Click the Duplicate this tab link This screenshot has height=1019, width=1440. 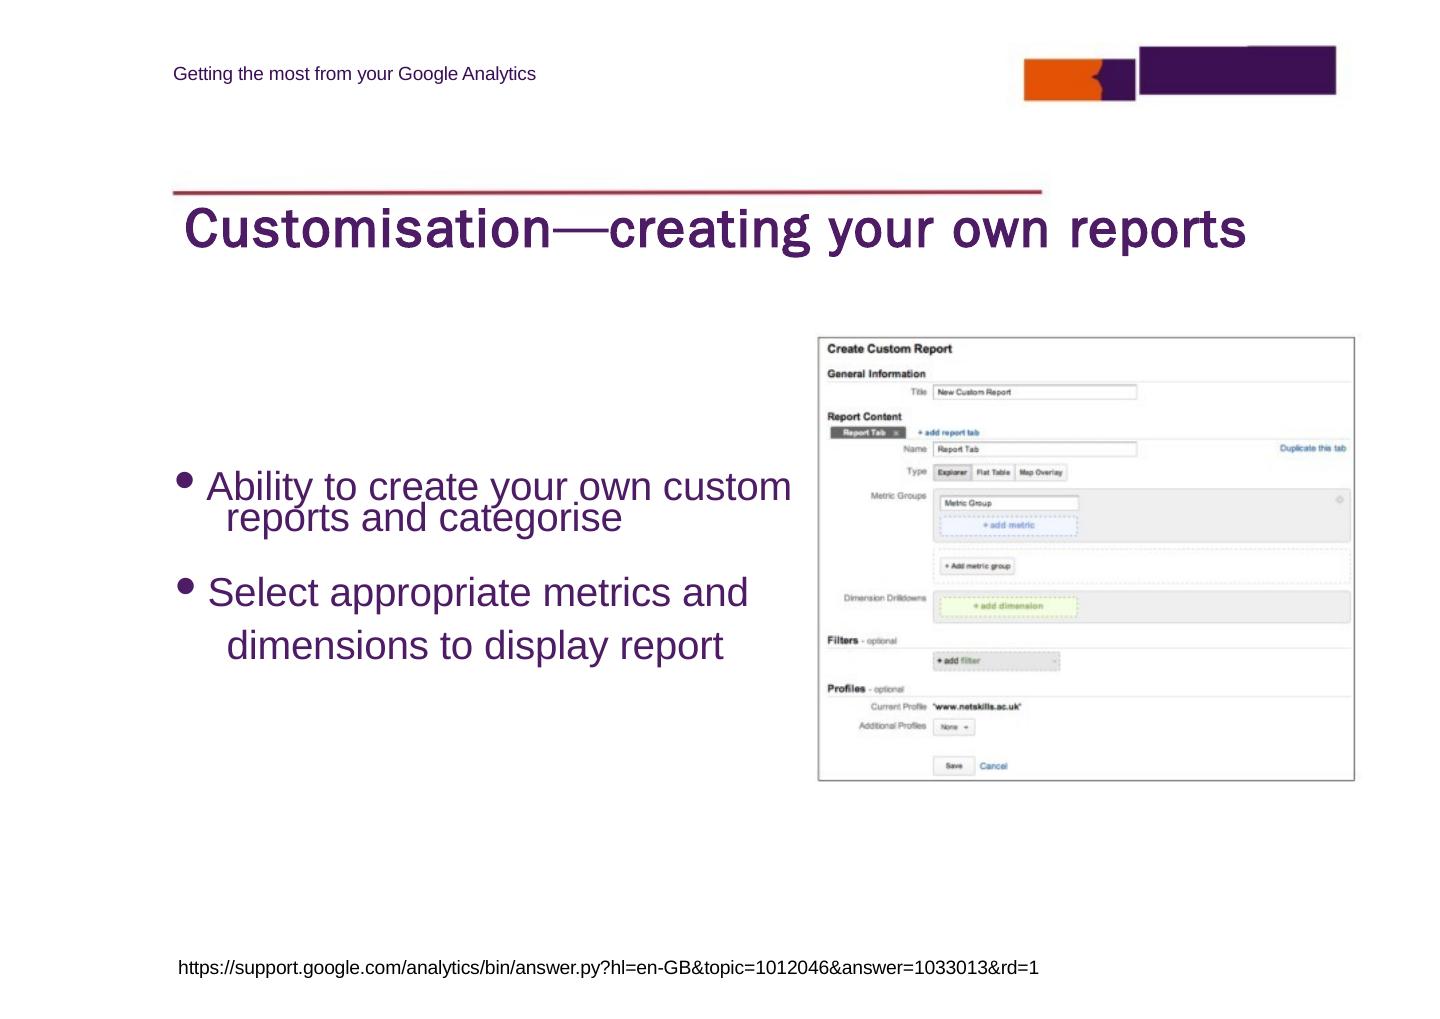coord(1312,448)
